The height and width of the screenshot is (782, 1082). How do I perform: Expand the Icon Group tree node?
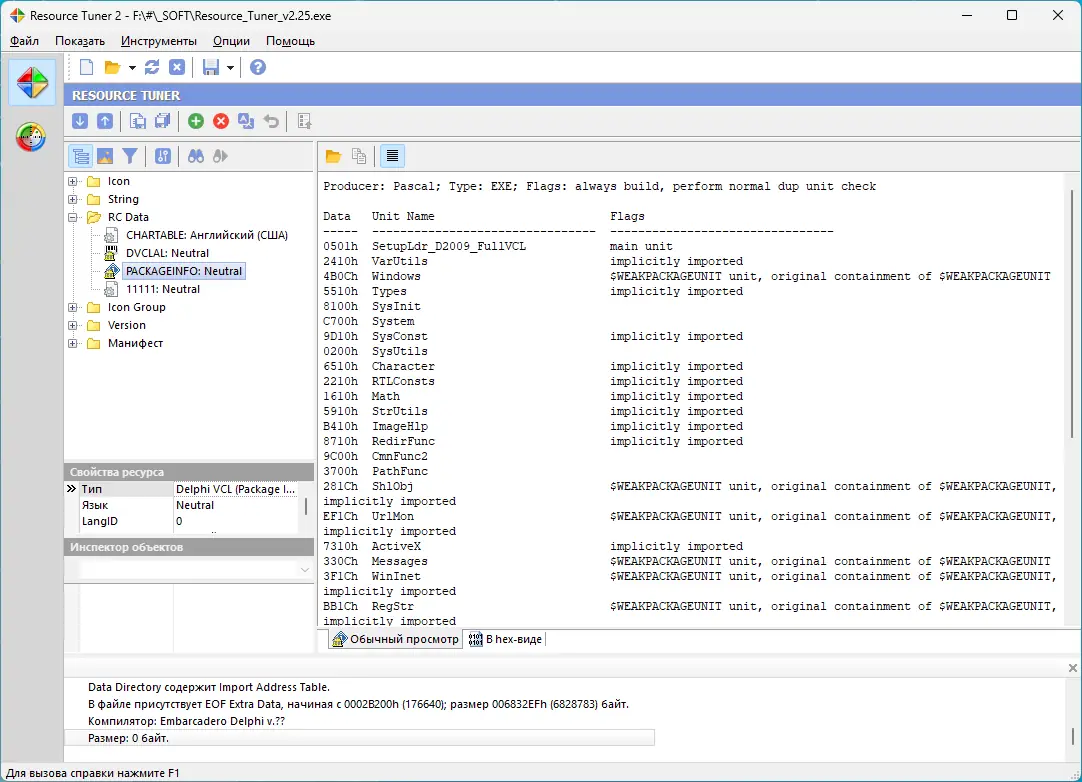[73, 307]
